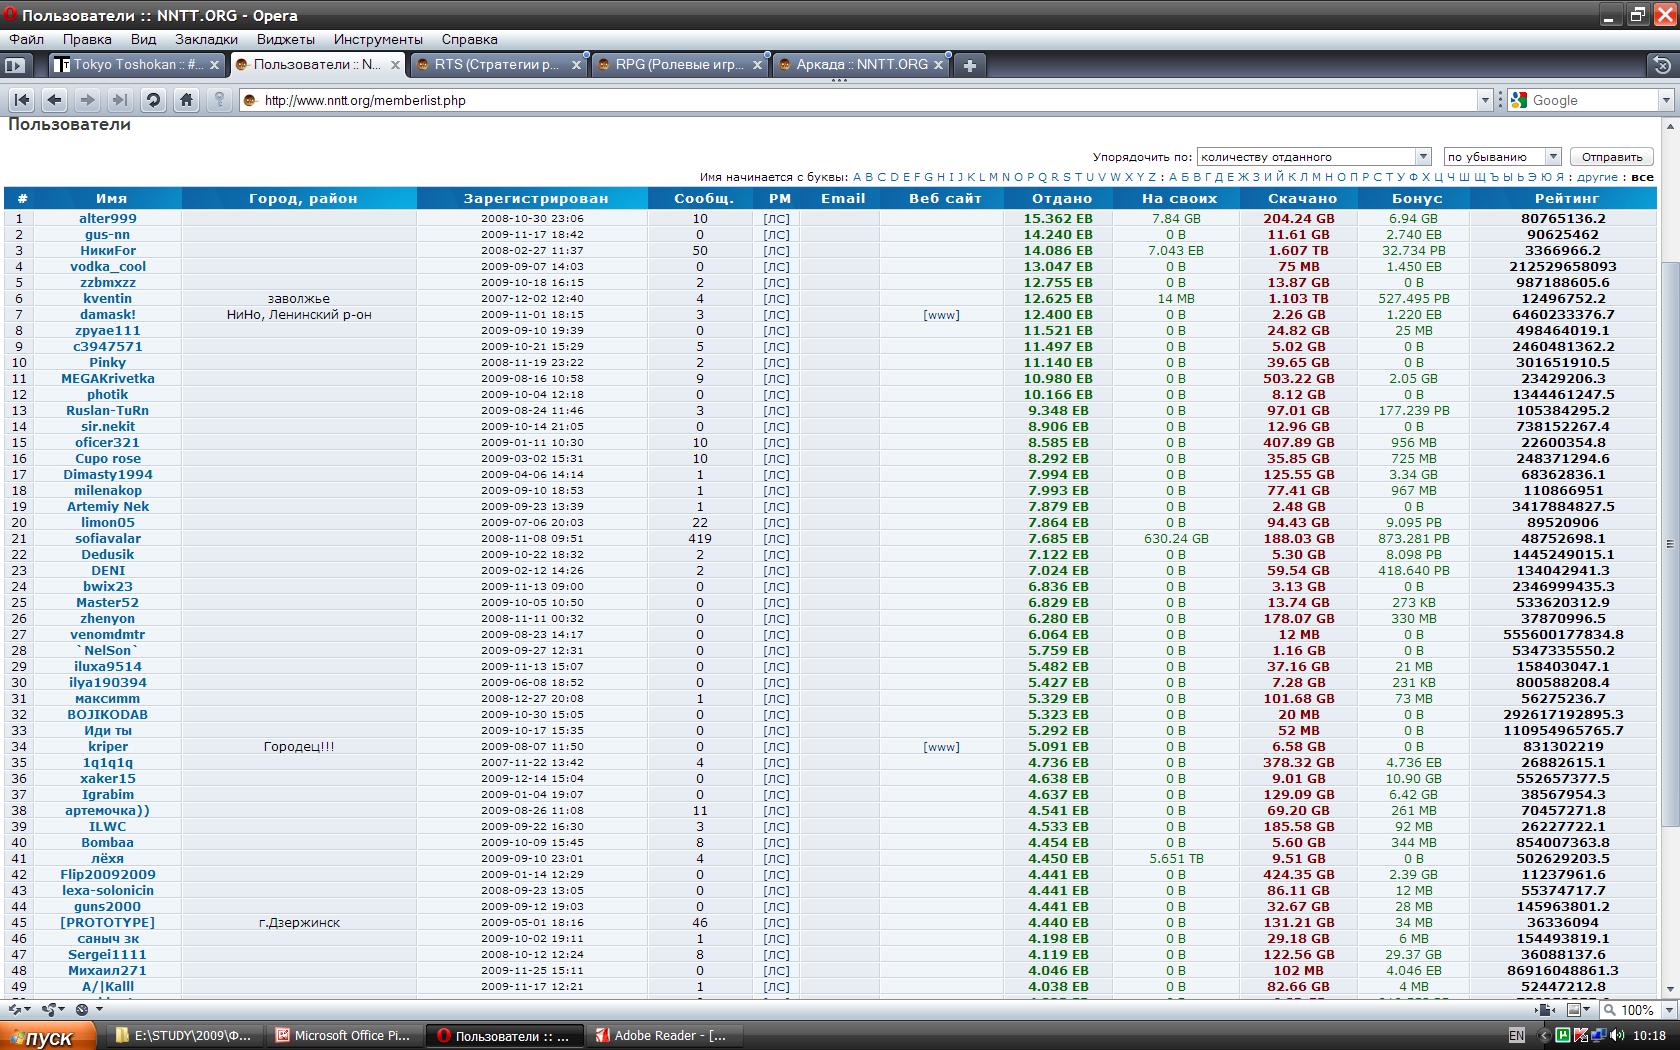
Task: Click the Windows 'пуск' Start button
Action: 48,1037
